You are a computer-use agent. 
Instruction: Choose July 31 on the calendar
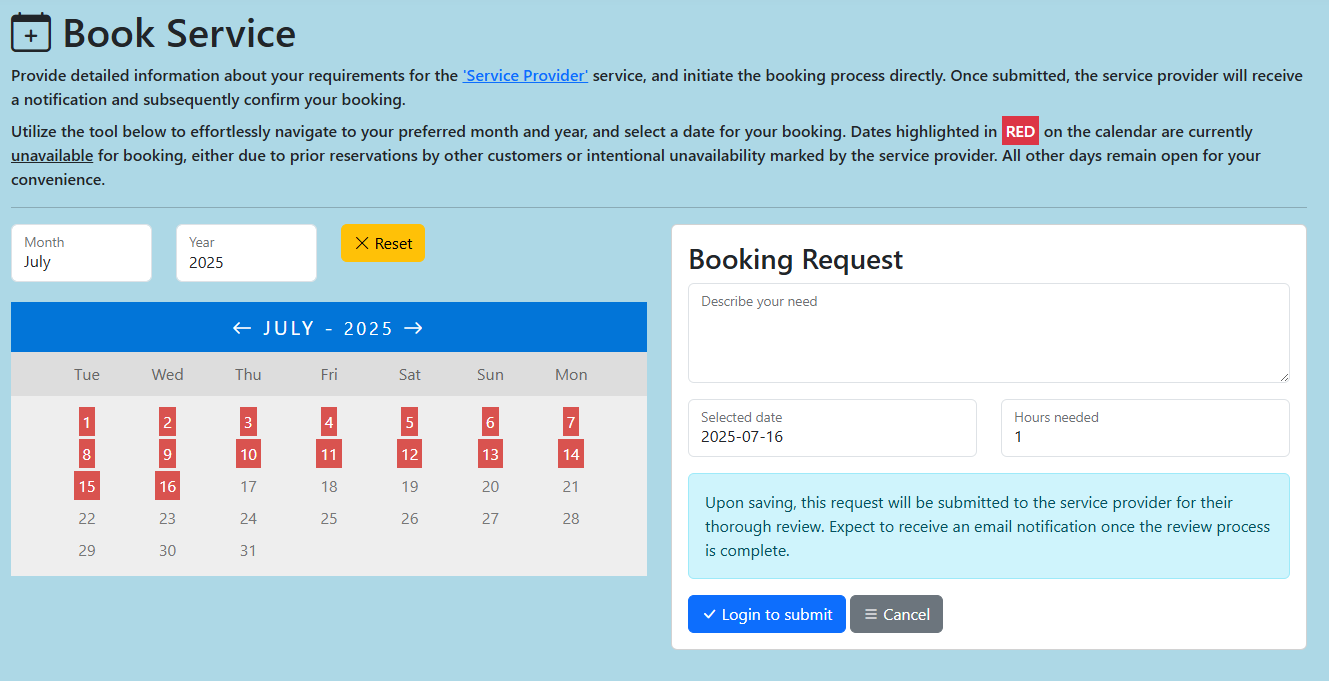point(248,551)
